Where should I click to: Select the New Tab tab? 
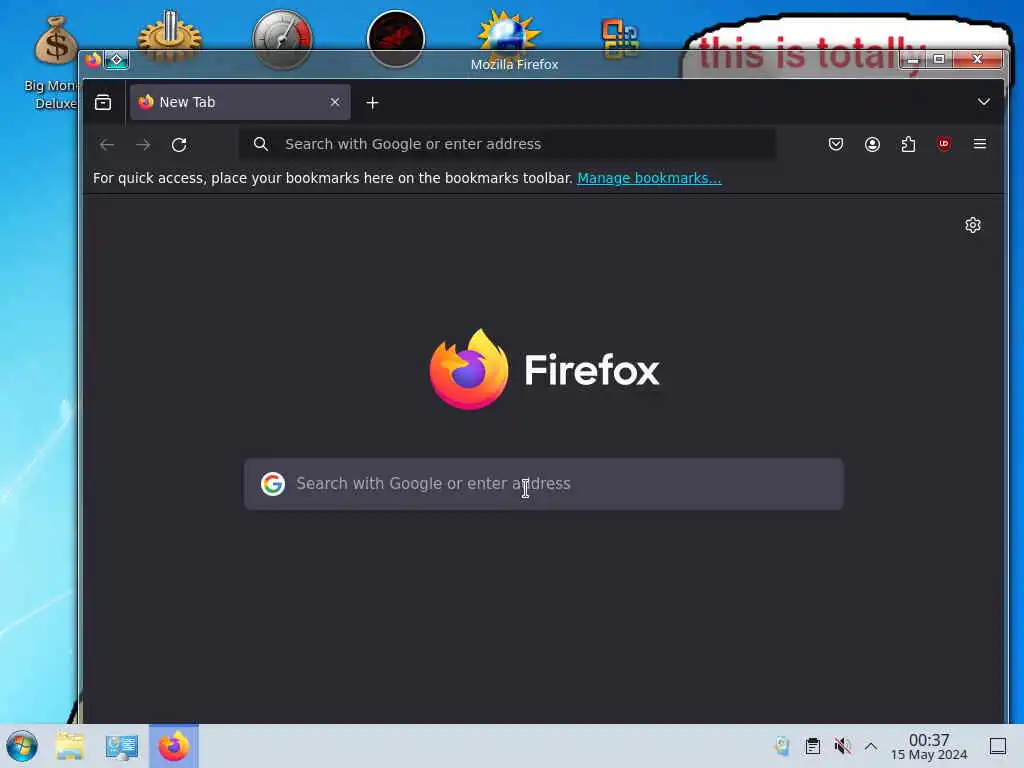tap(240, 103)
